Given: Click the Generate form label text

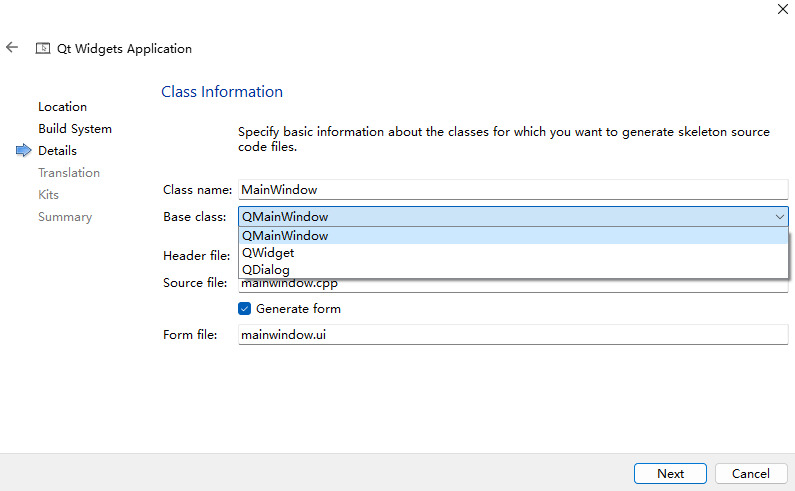Looking at the screenshot, I should pyautogui.click(x=298, y=308).
